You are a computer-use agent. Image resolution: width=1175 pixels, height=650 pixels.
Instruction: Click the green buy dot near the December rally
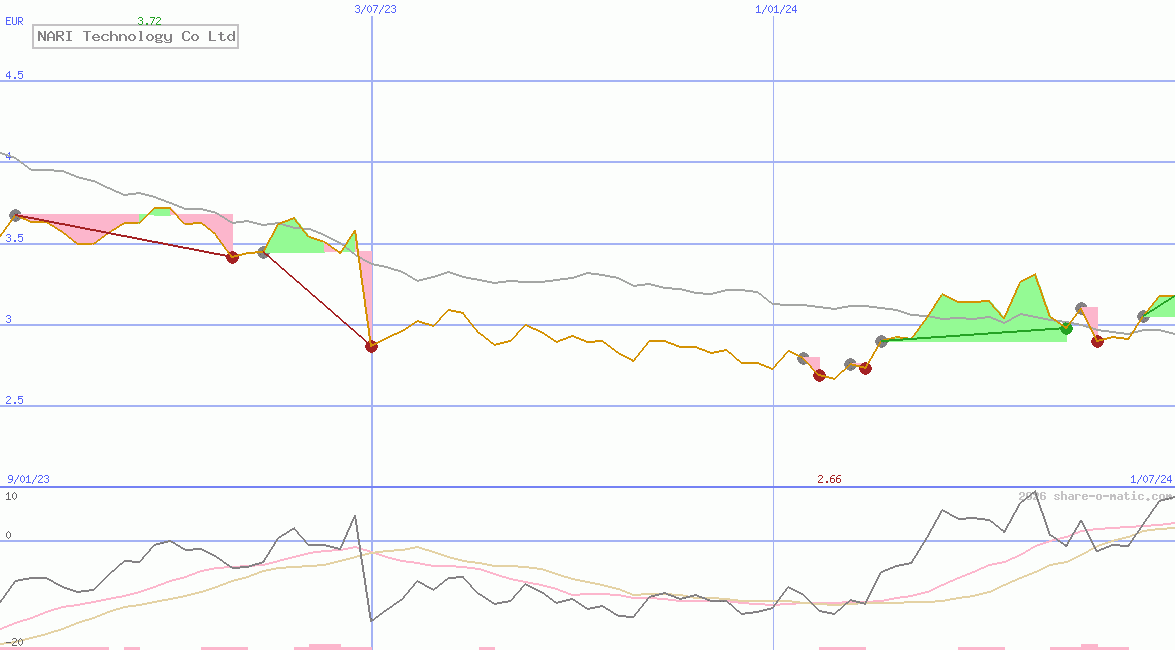click(x=1066, y=328)
